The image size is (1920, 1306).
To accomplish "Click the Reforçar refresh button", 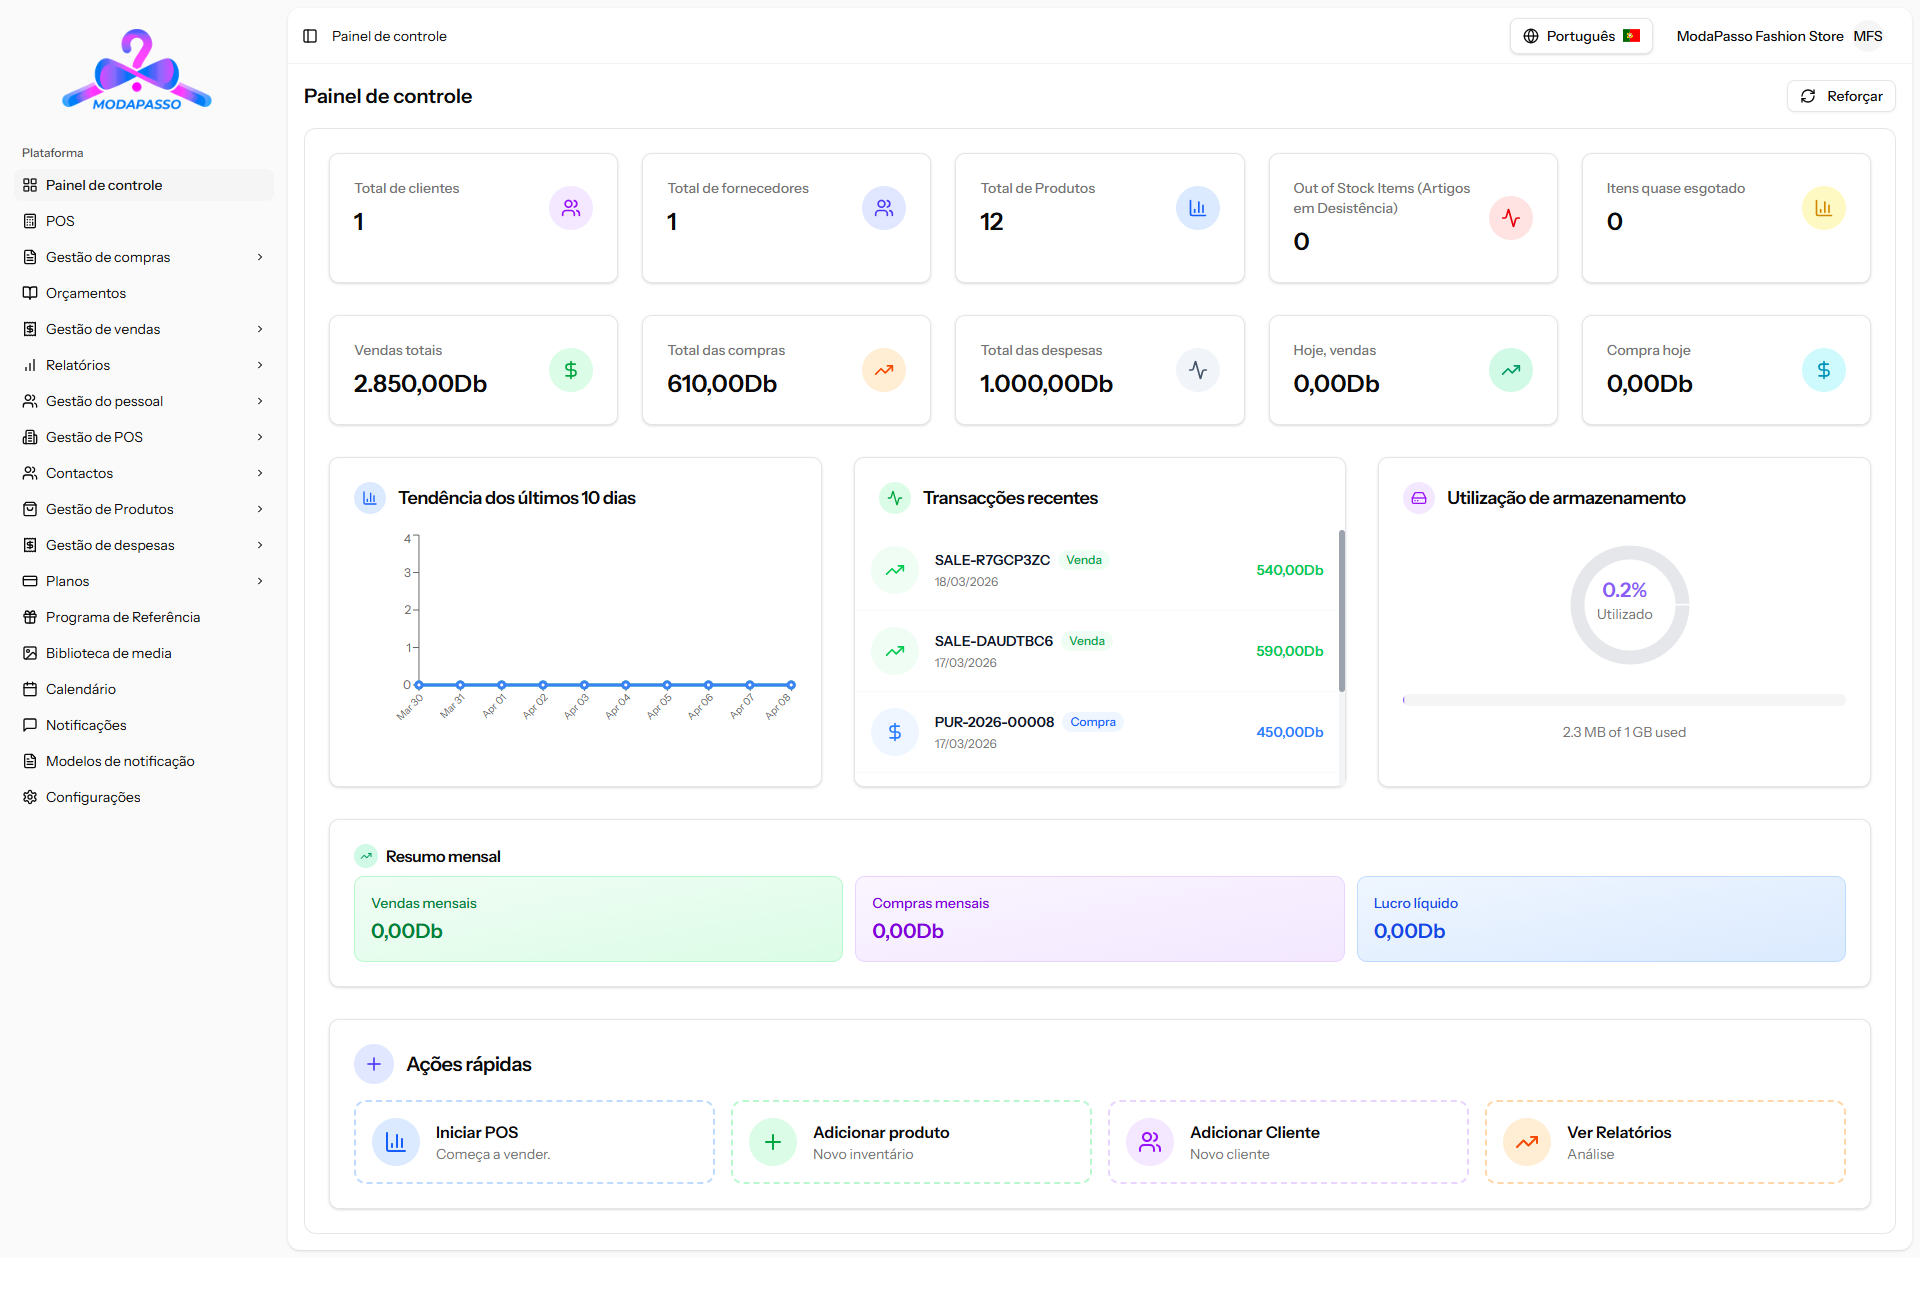I will (x=1841, y=96).
